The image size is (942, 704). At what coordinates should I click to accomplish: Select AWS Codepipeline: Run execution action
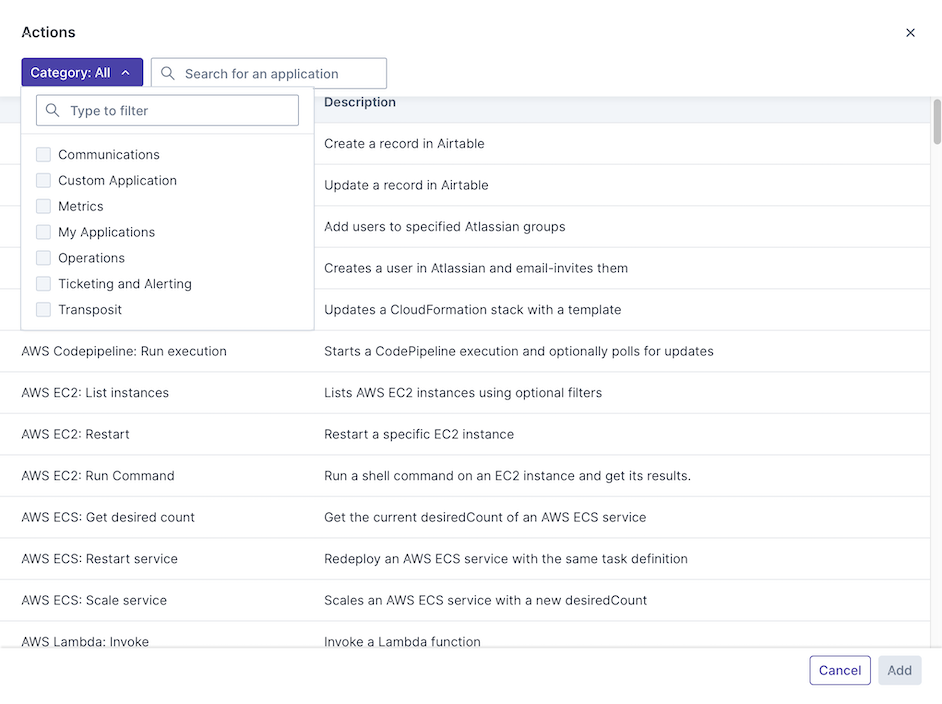pos(124,351)
